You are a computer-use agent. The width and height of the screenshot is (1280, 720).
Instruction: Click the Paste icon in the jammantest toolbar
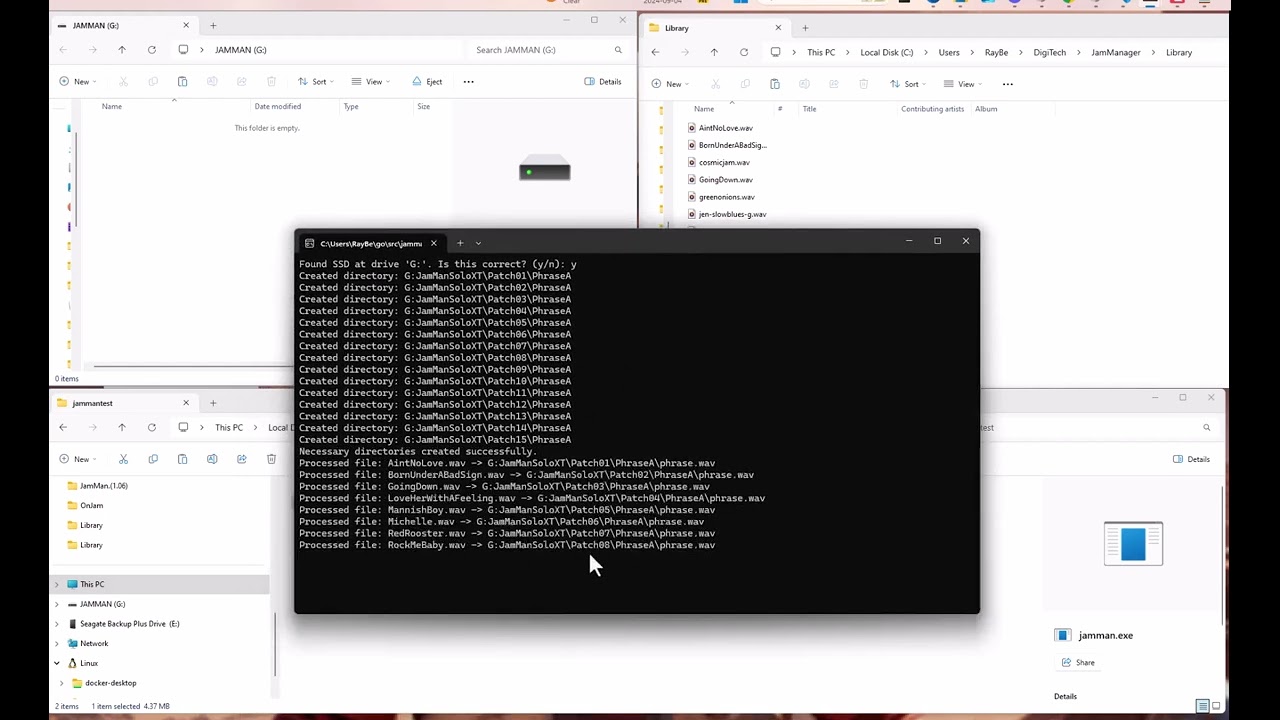pyautogui.click(x=182, y=459)
